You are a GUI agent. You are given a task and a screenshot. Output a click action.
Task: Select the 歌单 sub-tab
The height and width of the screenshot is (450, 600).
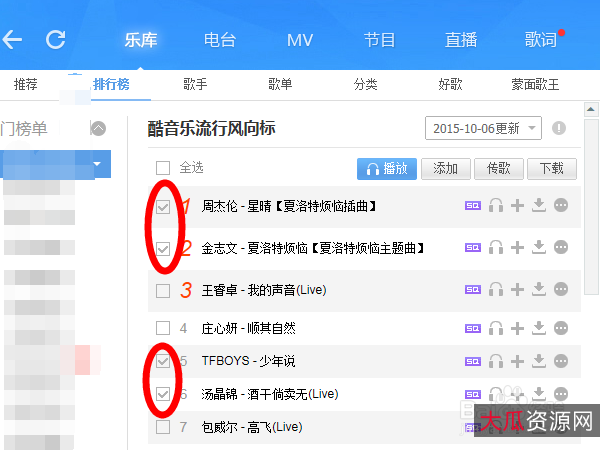(x=280, y=84)
